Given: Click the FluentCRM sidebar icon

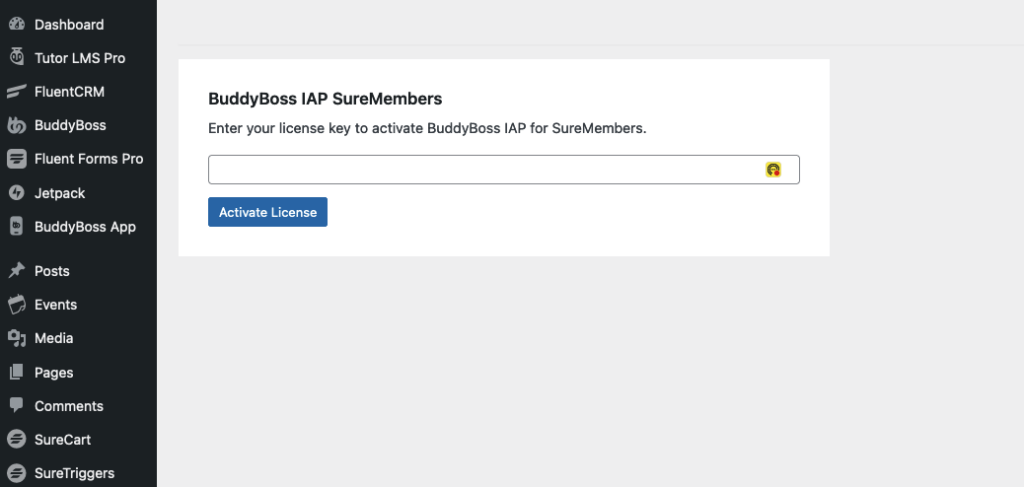Looking at the screenshot, I should (16, 92).
